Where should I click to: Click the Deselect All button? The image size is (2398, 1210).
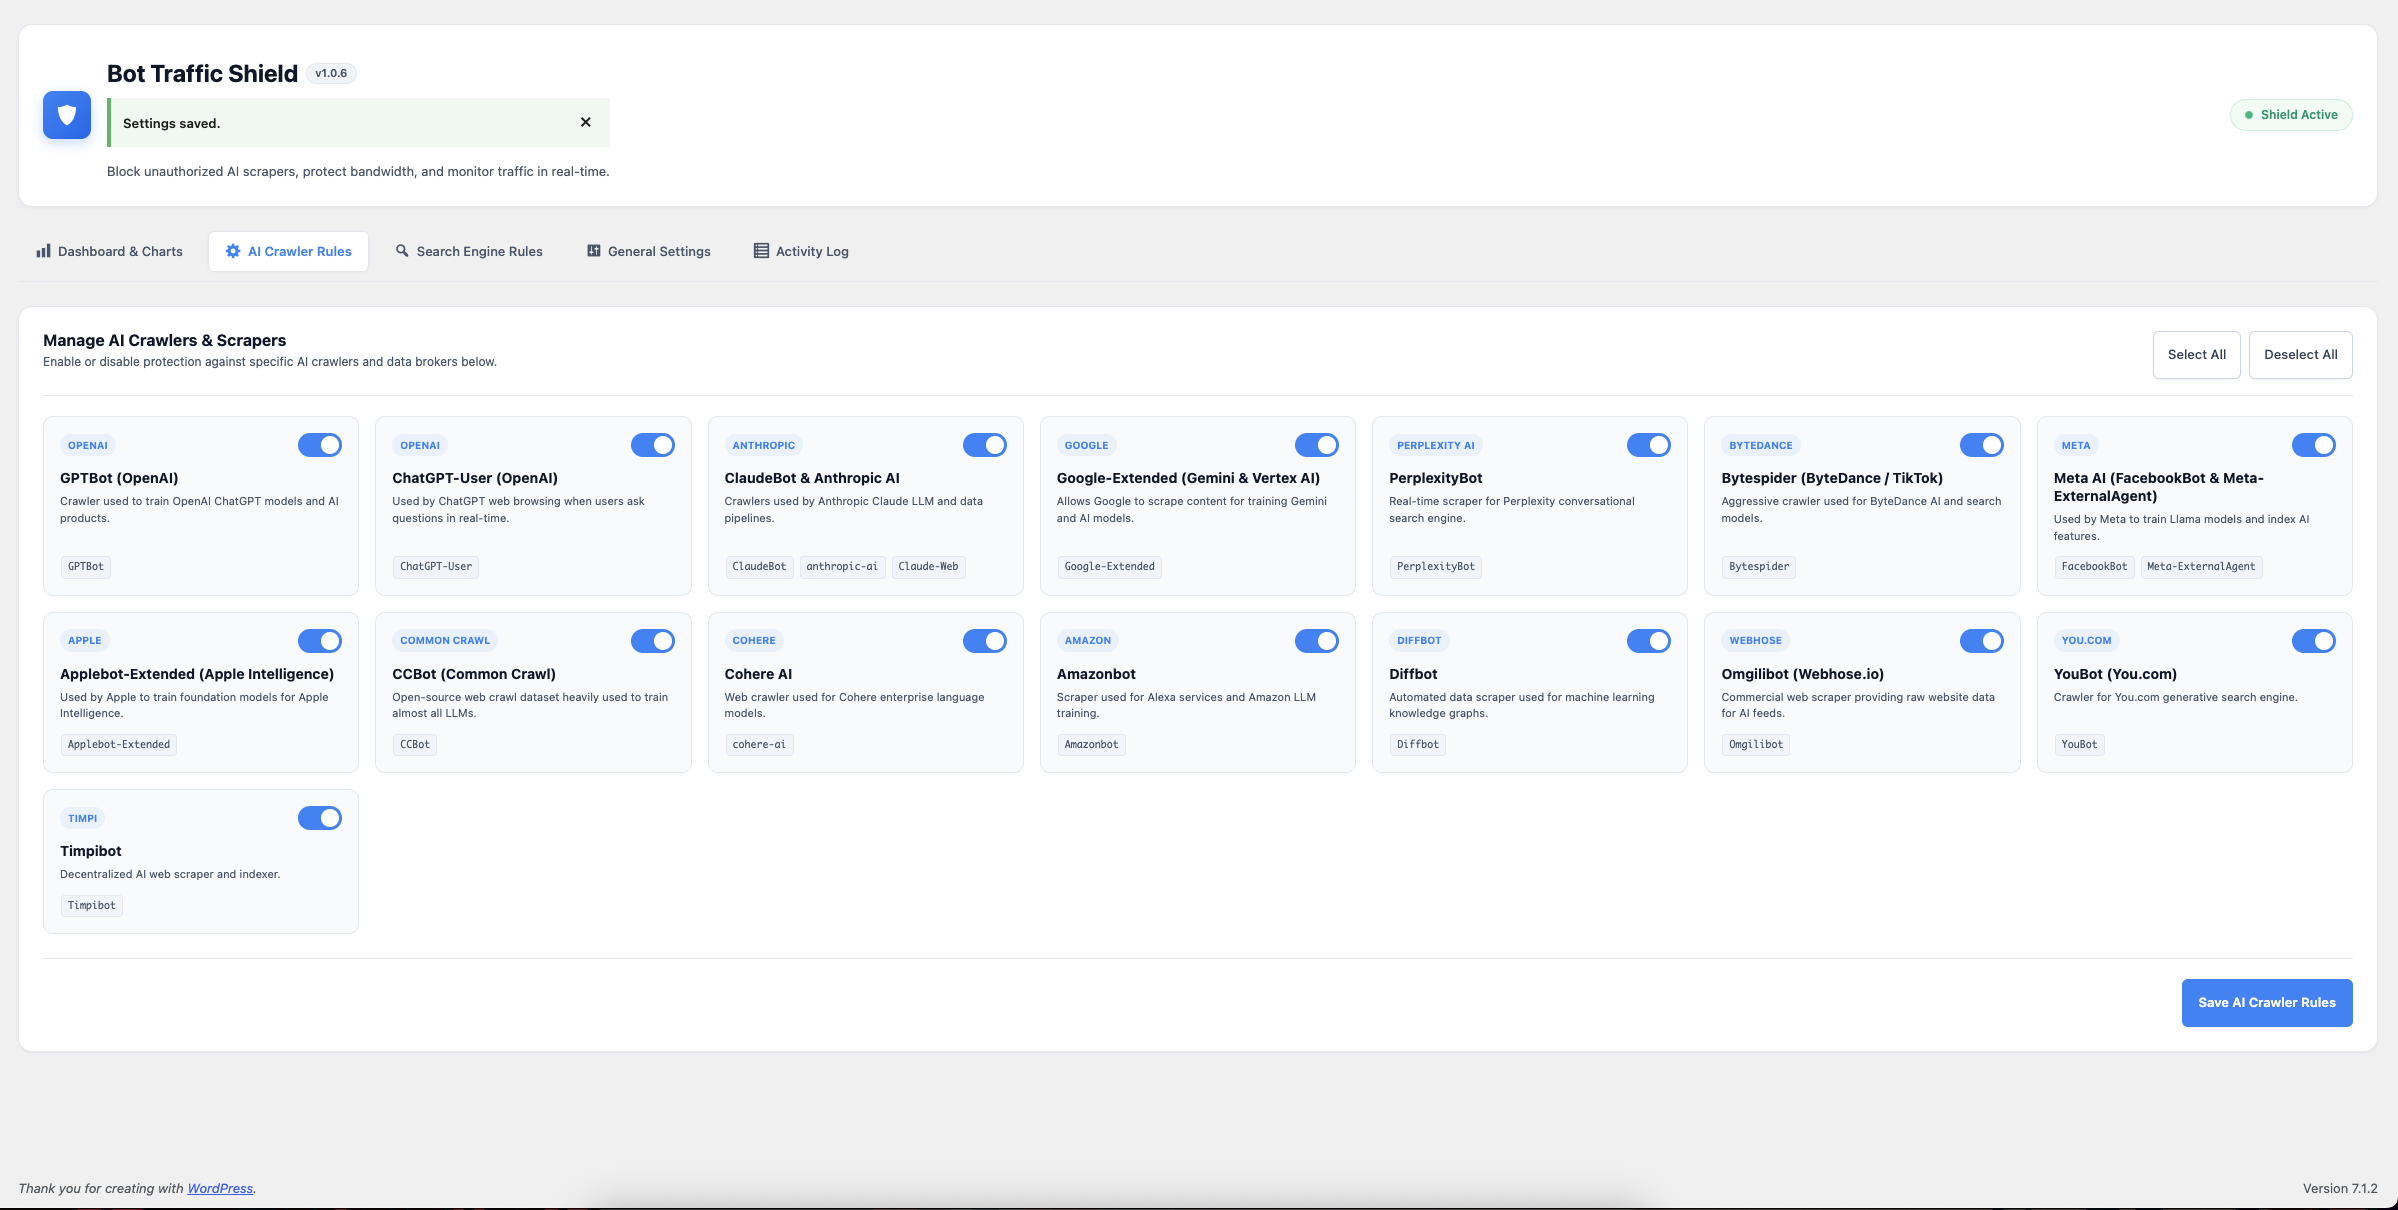tap(2301, 355)
